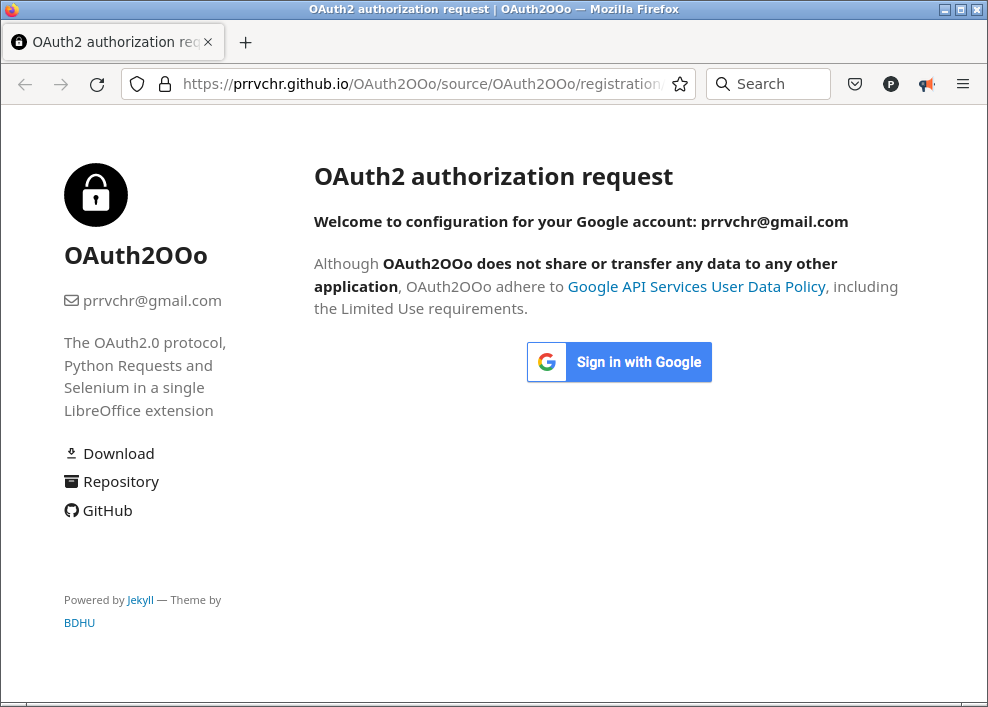
Task: Open the Download link in sidebar
Action: tap(118, 454)
